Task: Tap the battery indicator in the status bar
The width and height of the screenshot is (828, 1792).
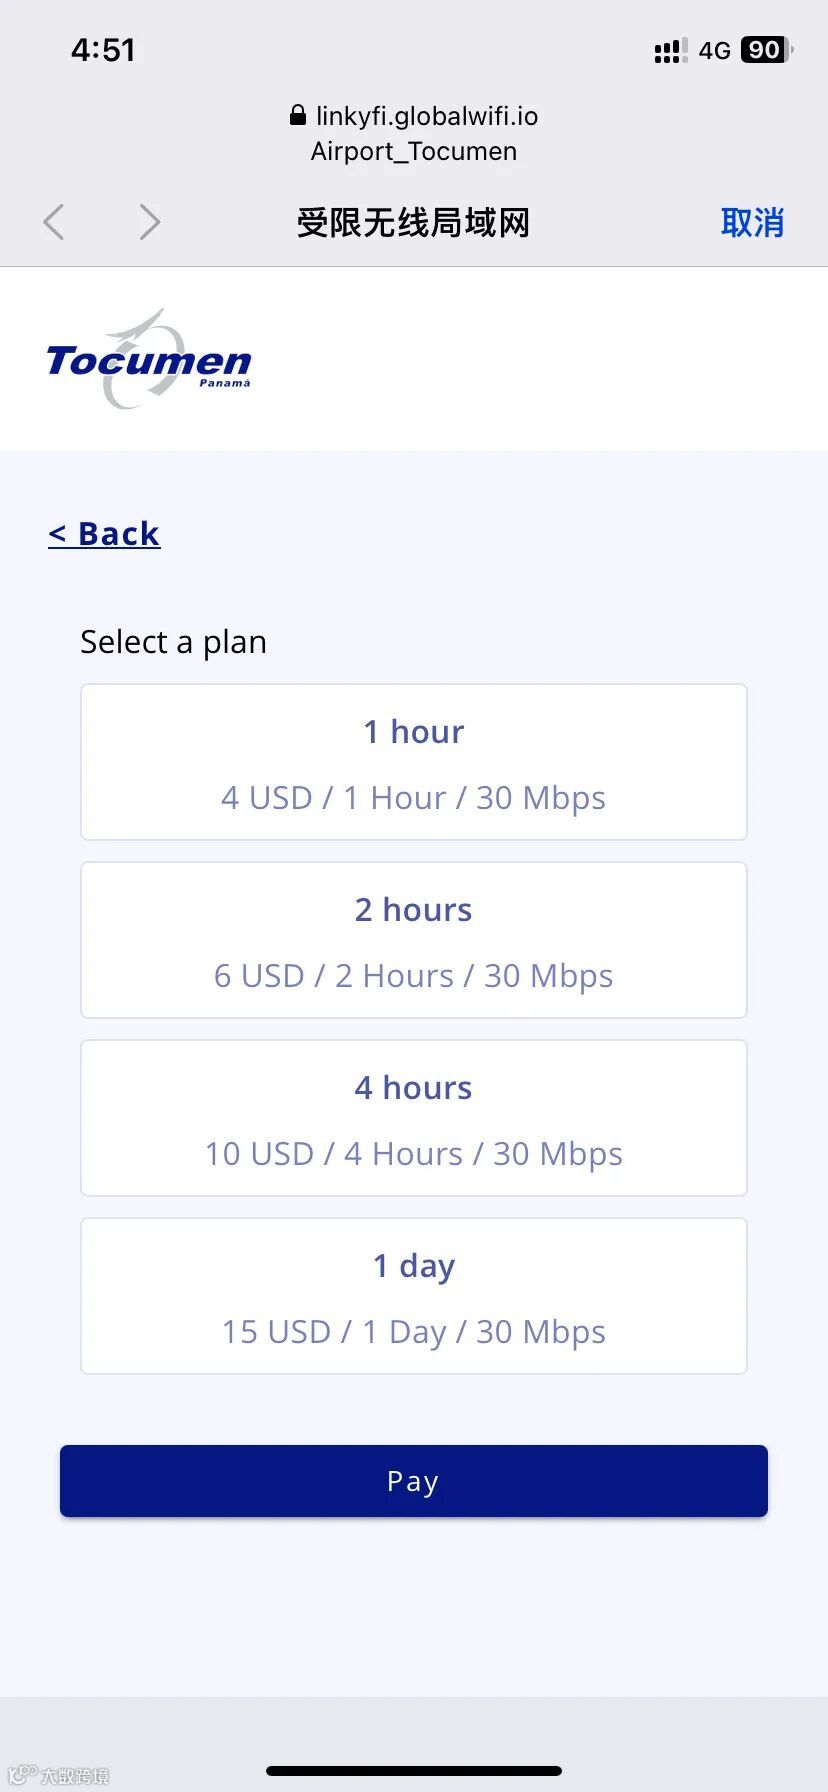Action: [767, 50]
